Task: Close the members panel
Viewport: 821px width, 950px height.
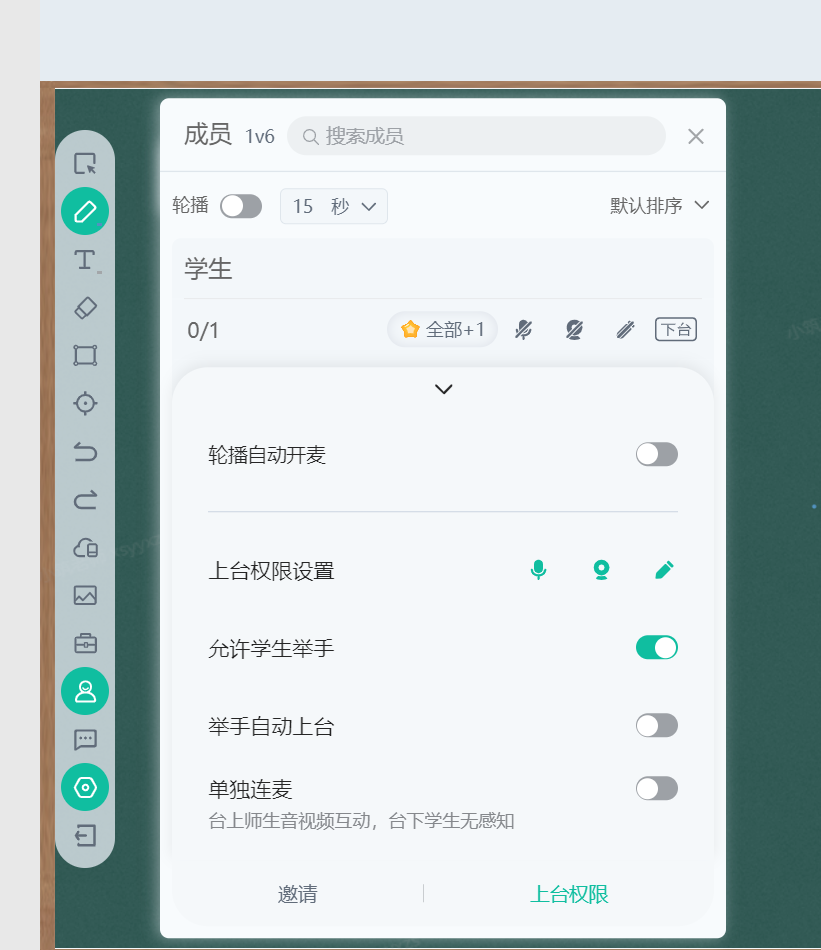Action: point(696,136)
